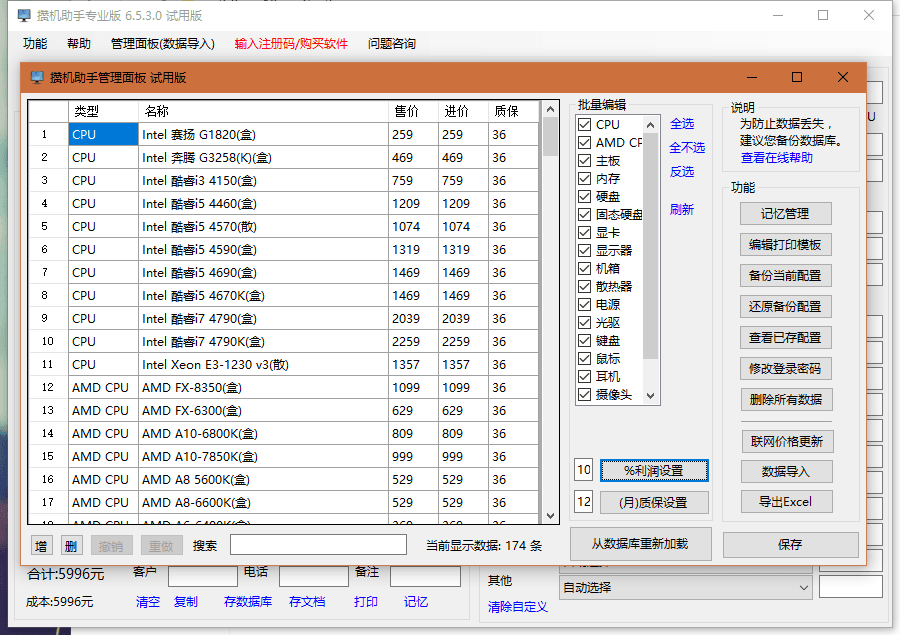Click the profit percent field showing 10
This screenshot has height=635, width=900.
coord(584,470)
